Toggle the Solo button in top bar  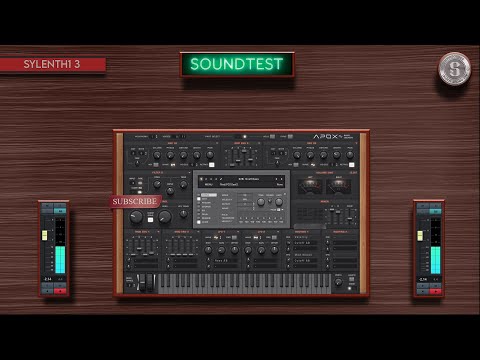click(x=272, y=136)
